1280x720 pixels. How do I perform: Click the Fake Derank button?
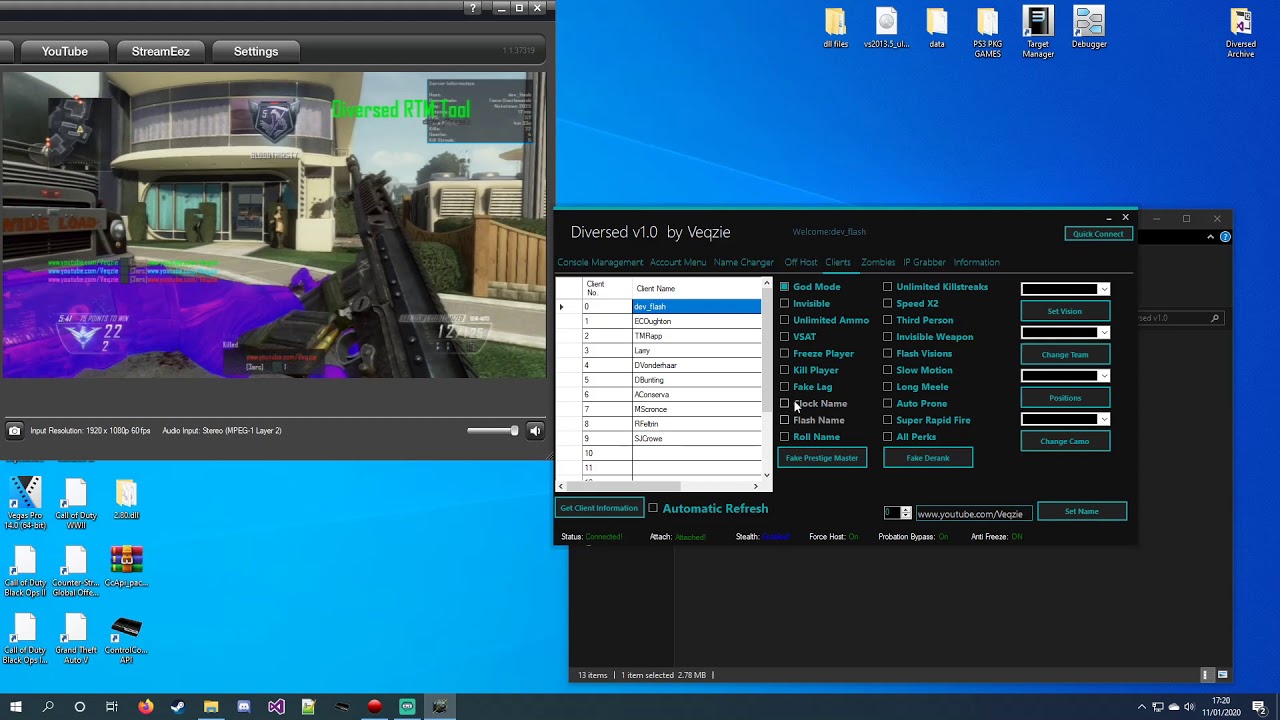click(928, 458)
